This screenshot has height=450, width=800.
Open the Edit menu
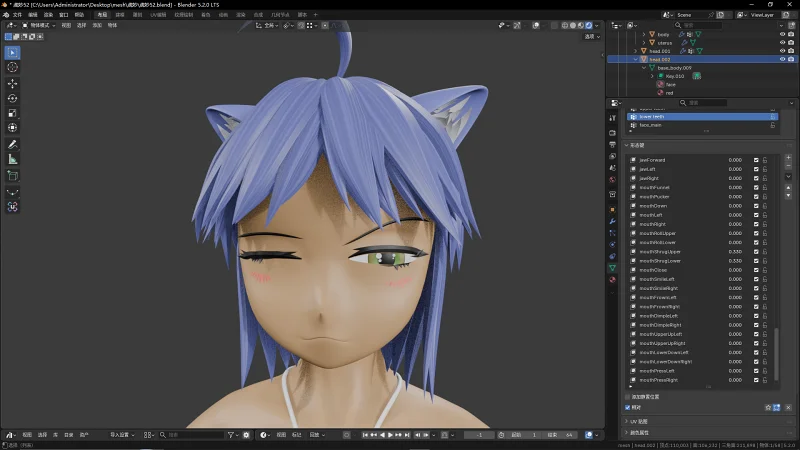[x=33, y=15]
